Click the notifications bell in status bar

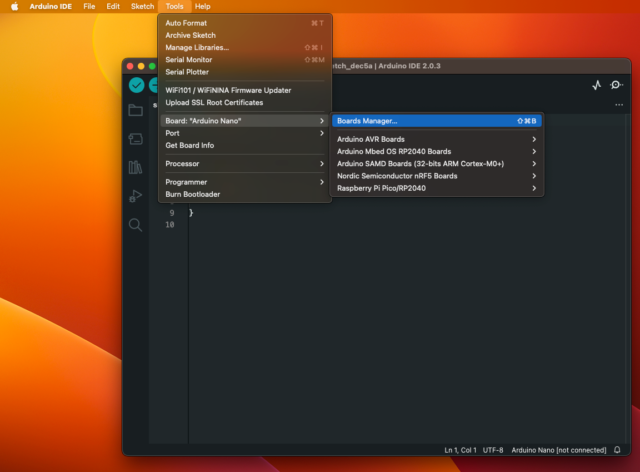pyautogui.click(x=616, y=450)
